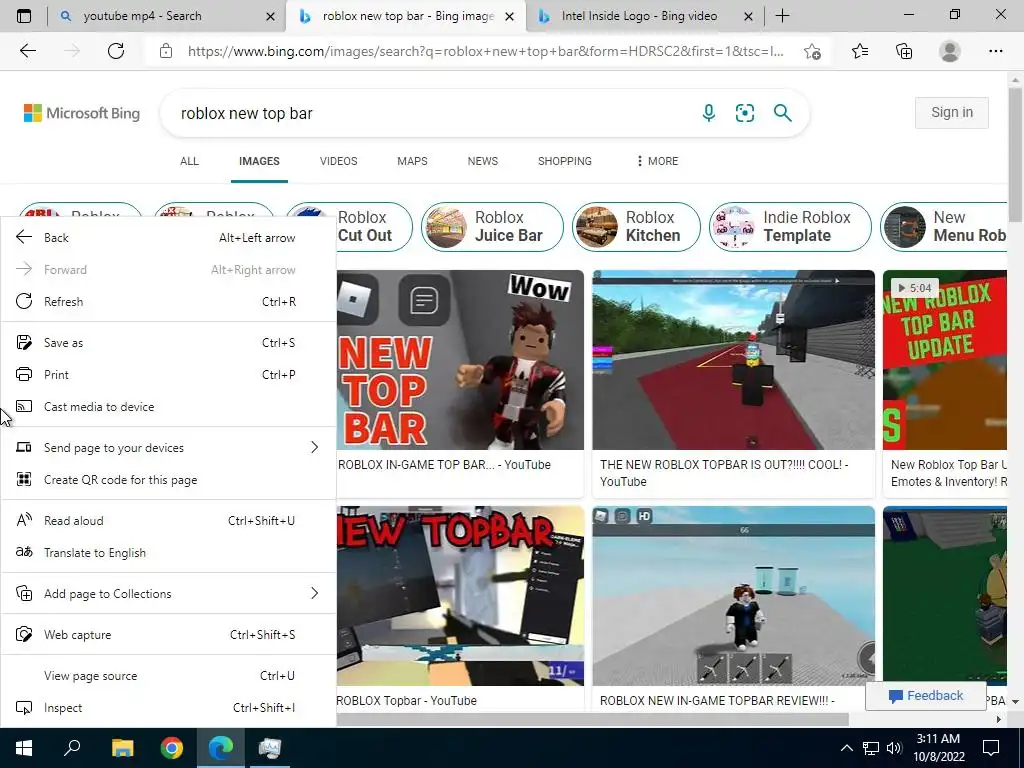This screenshot has width=1024, height=768.
Task: Open the NEW TOP BAR Wow thumbnail
Action: tap(460, 360)
